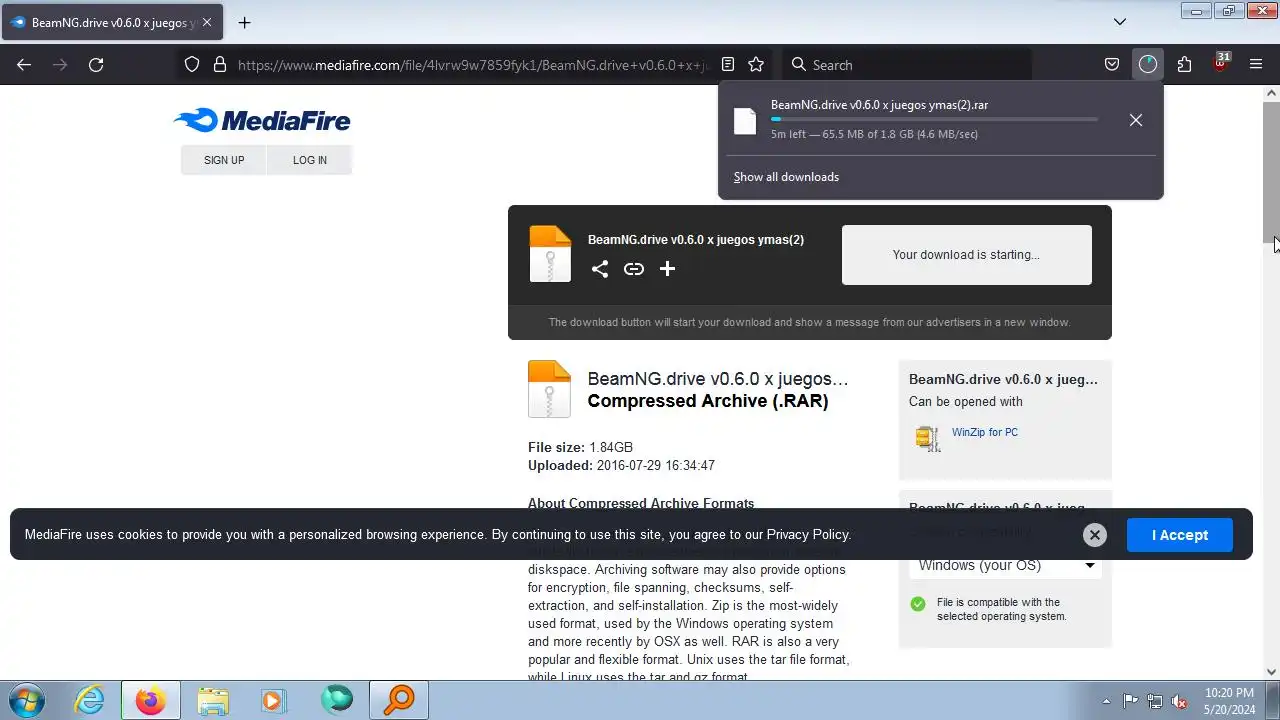1280x720 pixels.
Task: Click the share icon under the file name
Action: 600,269
